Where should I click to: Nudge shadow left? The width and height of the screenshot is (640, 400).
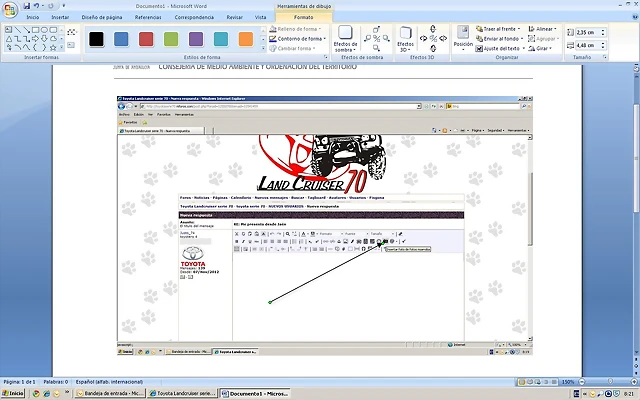(x=367, y=38)
